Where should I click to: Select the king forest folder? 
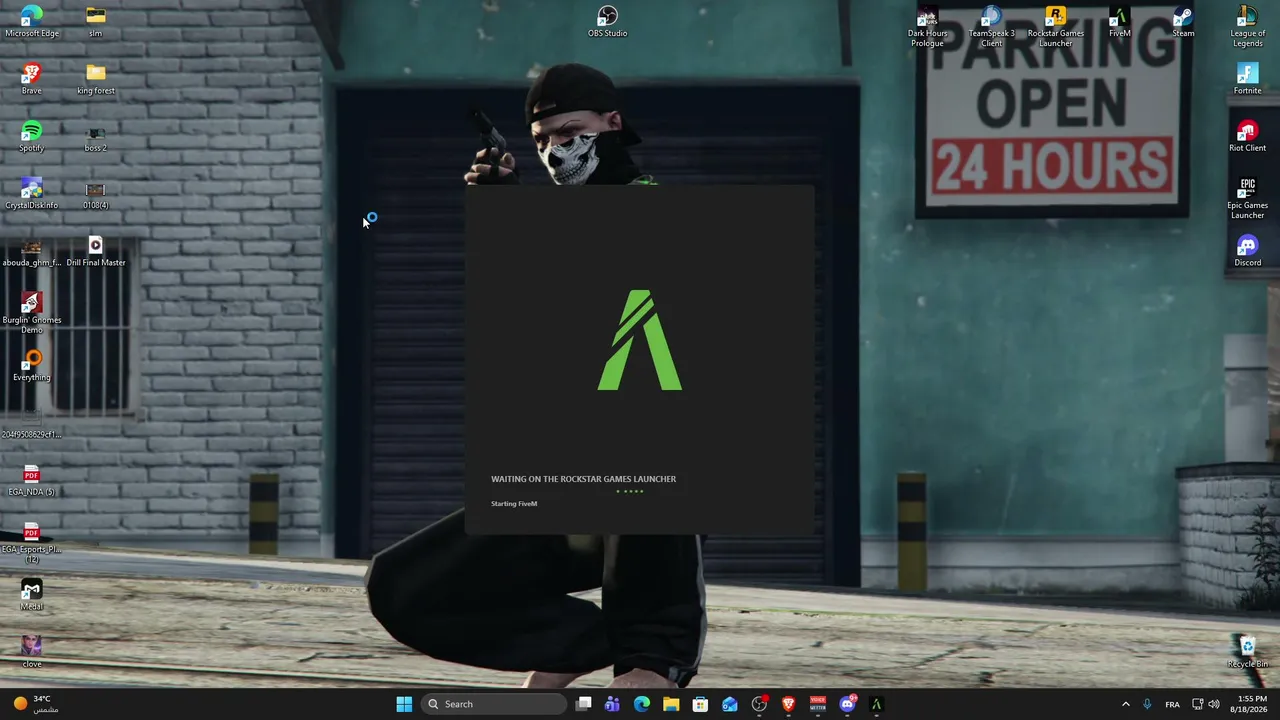coord(96,79)
